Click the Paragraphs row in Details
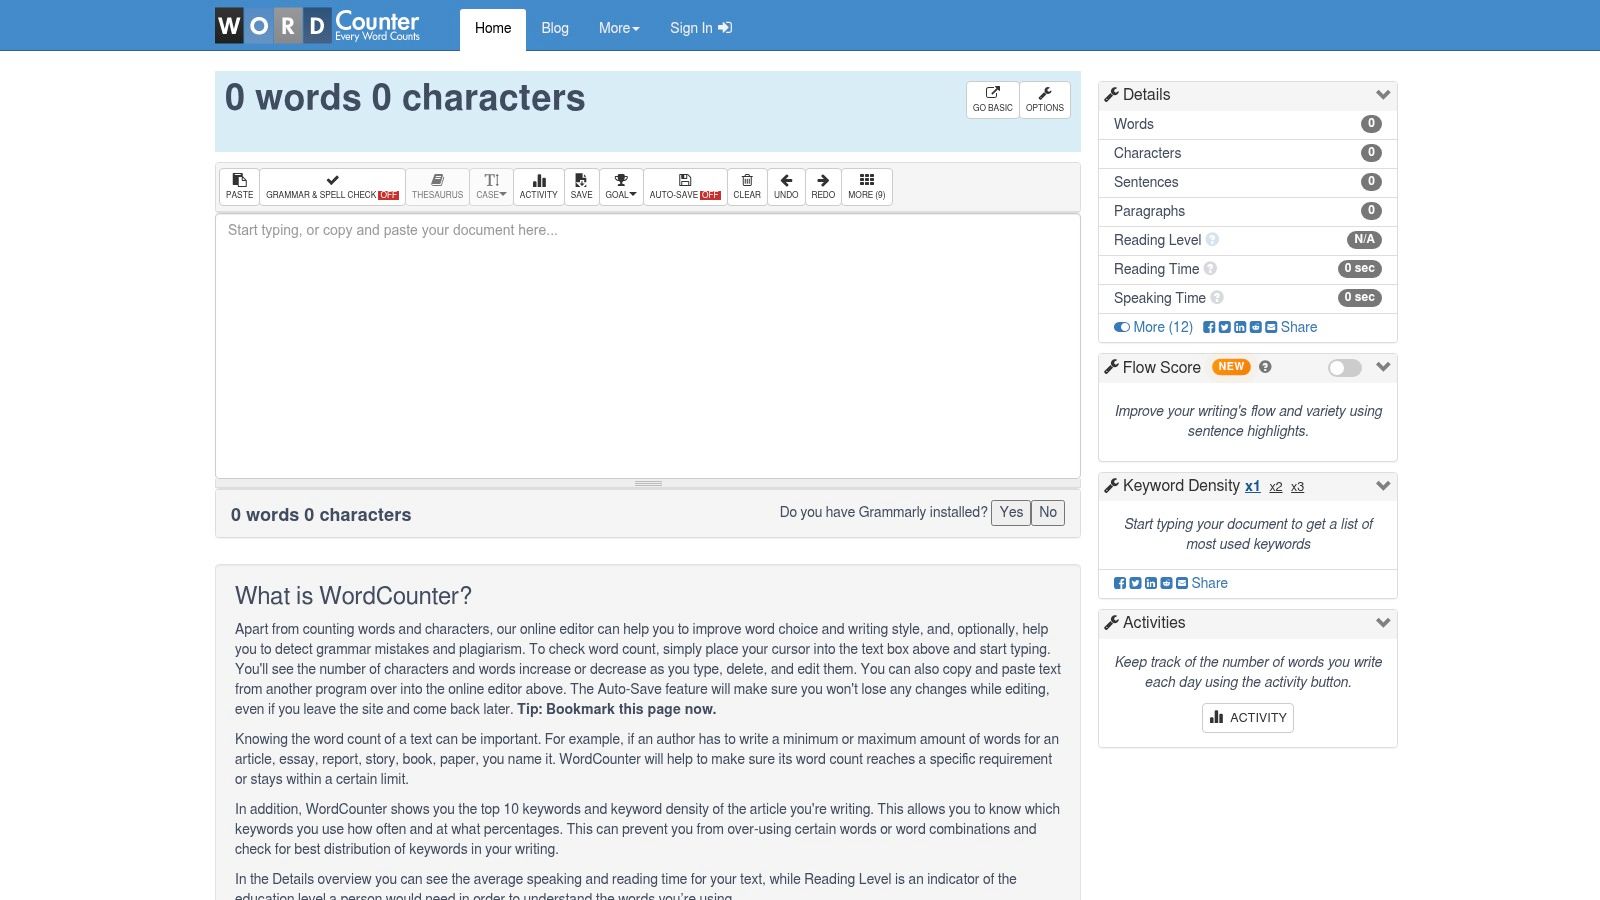1600x900 pixels. click(1247, 211)
